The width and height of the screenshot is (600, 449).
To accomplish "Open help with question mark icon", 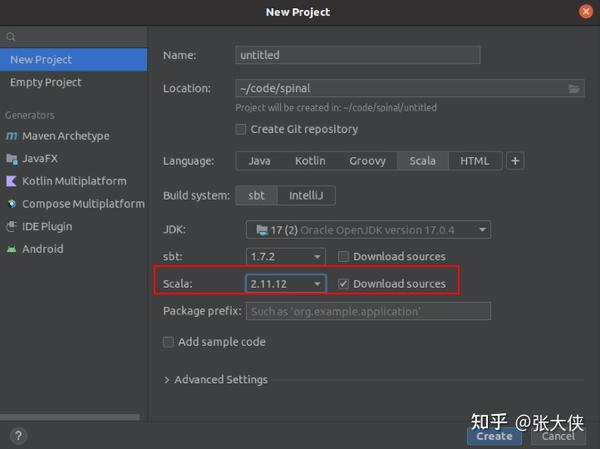I will pyautogui.click(x=18, y=436).
